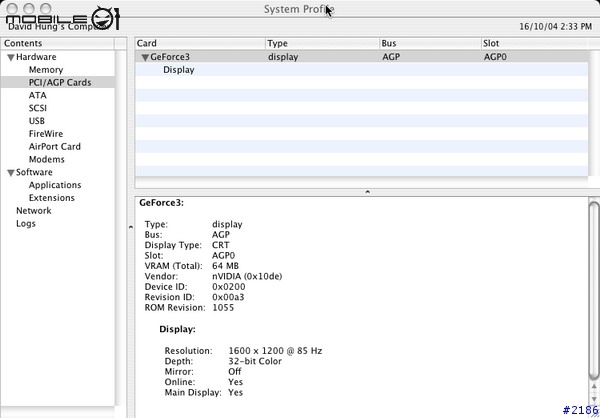
Task: Sort by the Slot column header
Action: 535,43
